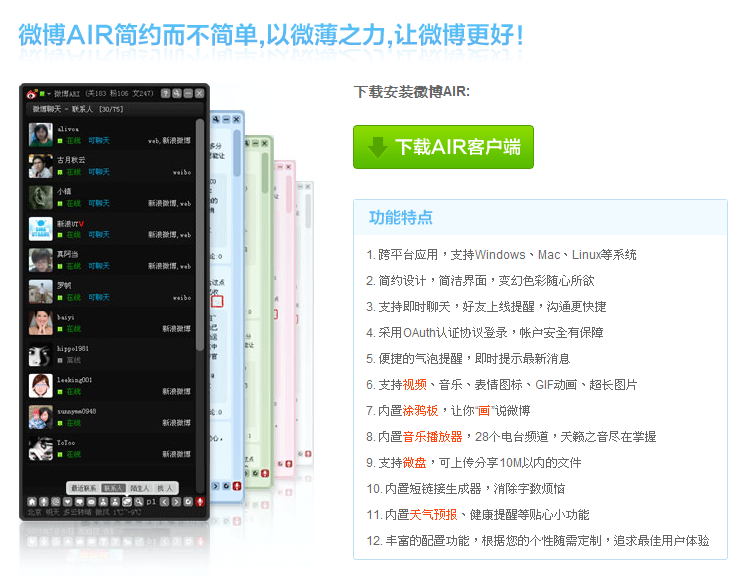Open the red 涂鸦板 link
This screenshot has width=747, height=584.
point(420,411)
